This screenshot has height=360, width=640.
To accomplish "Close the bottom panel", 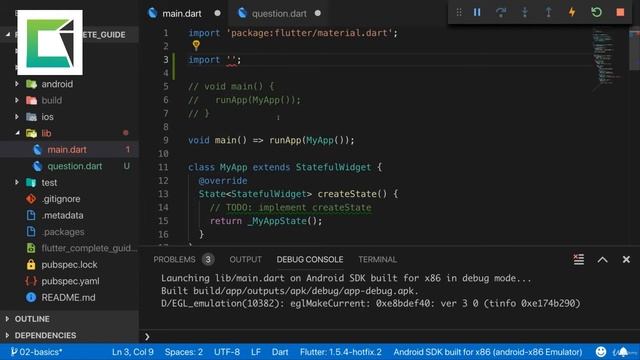I will 626,260.
